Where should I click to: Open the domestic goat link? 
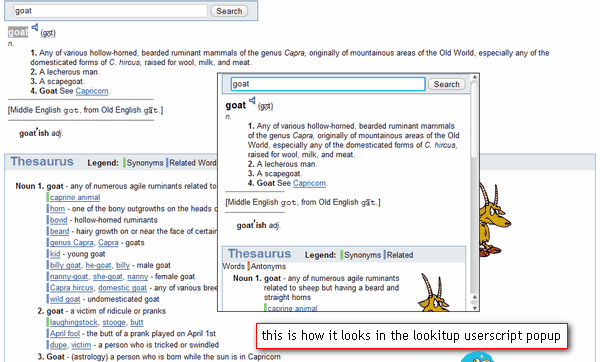122,288
